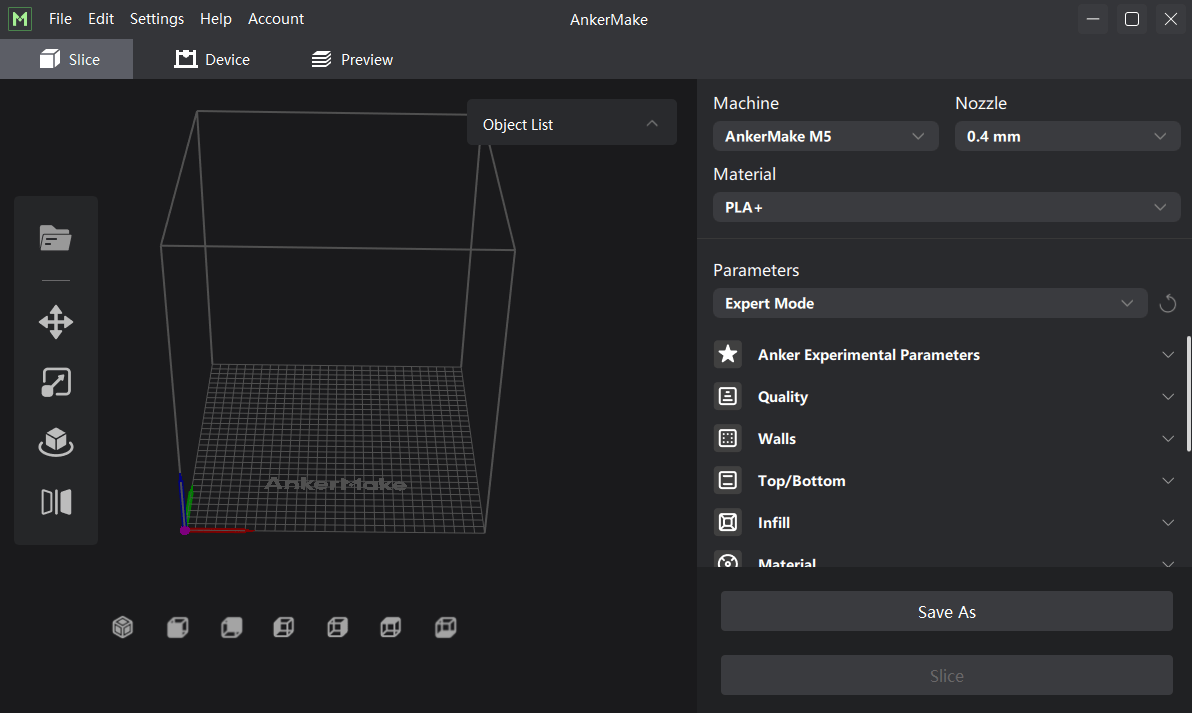Reset parameters with the circular arrow icon
1192x713 pixels.
coord(1168,303)
